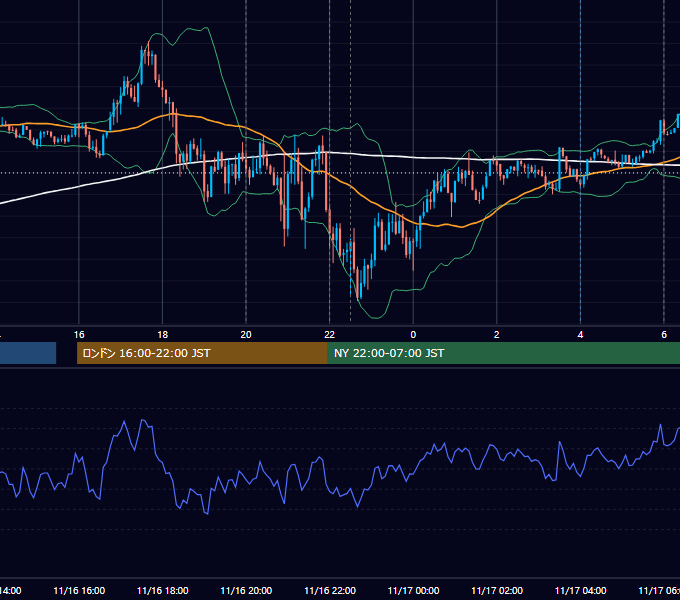Click the 16 hour label on the chart axis
Image resolution: width=680 pixels, height=600 pixels.
[x=79, y=335]
